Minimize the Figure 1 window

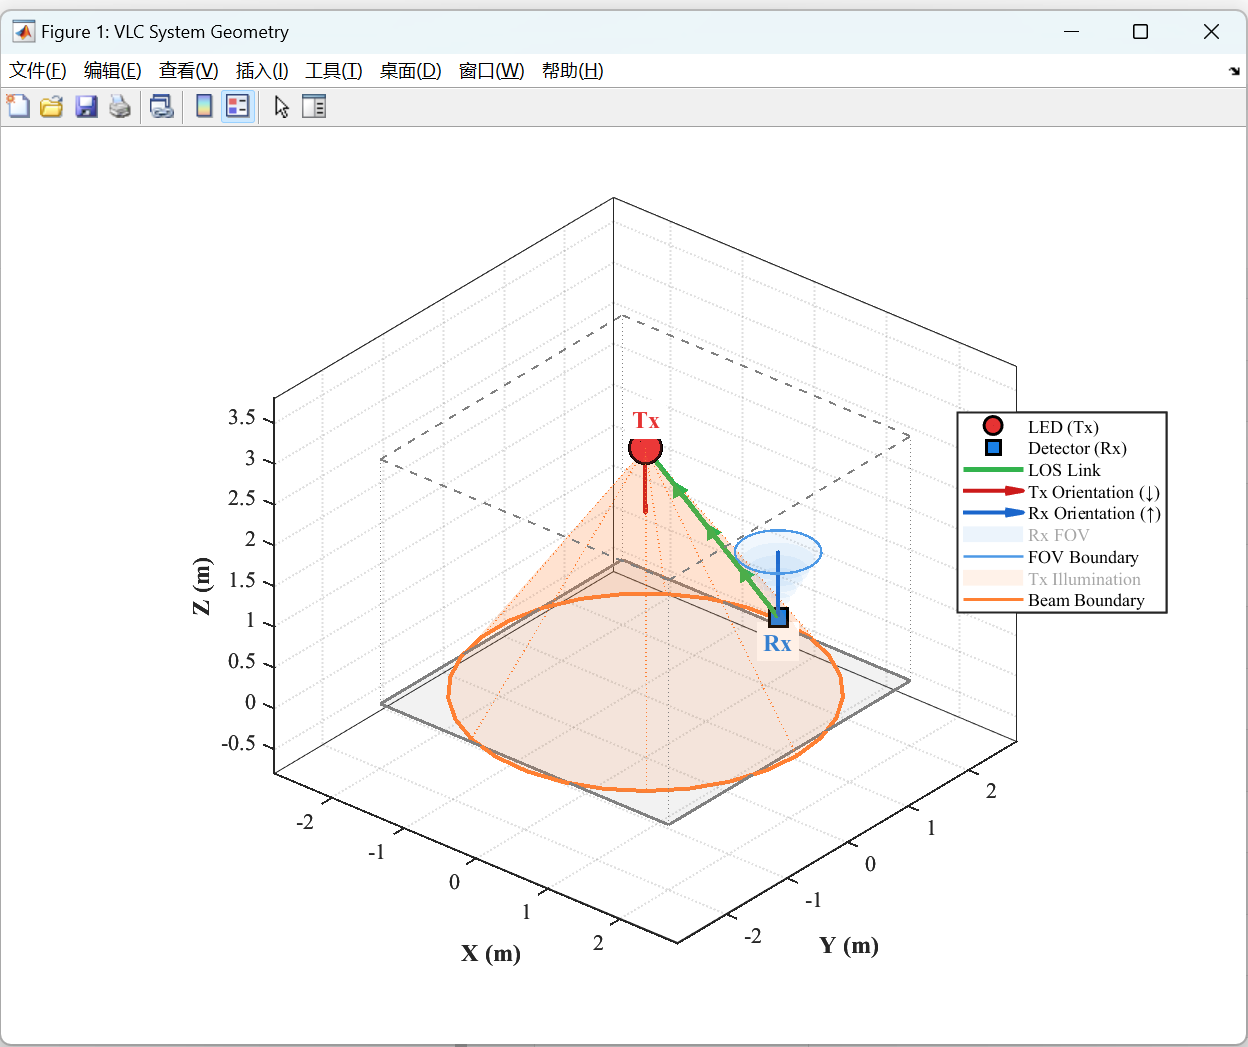tap(1071, 31)
